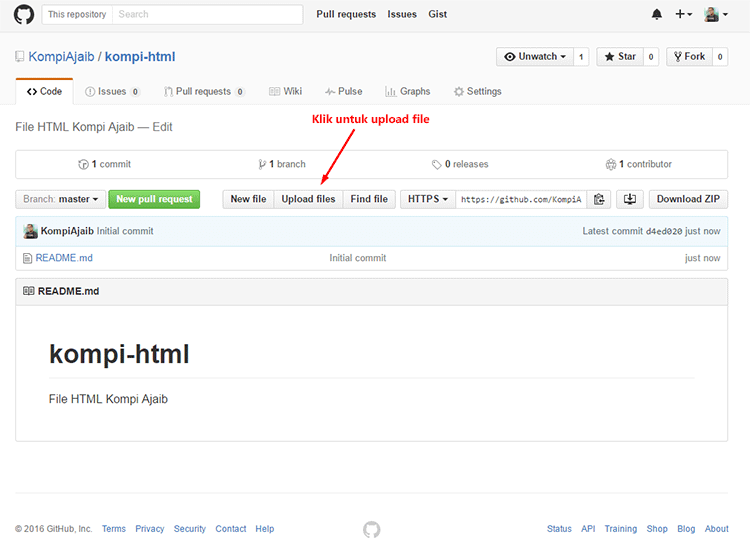The height and width of the screenshot is (553, 750).
Task: Open the README.md row's Initial commit message
Action: (357, 258)
